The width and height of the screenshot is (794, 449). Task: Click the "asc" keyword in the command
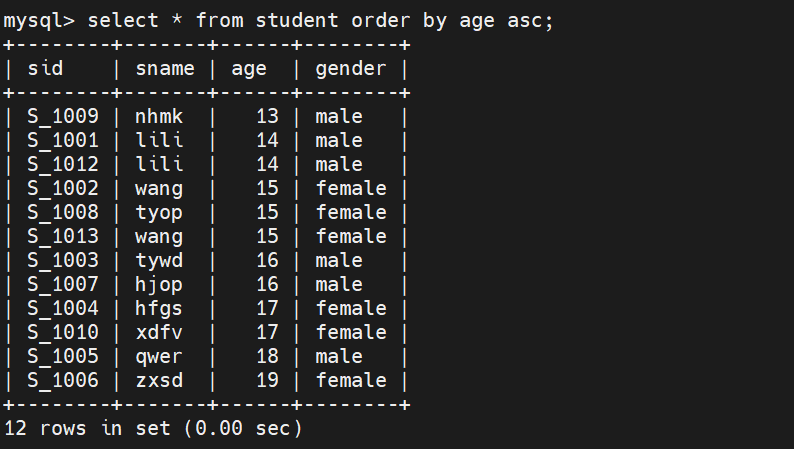click(x=533, y=21)
